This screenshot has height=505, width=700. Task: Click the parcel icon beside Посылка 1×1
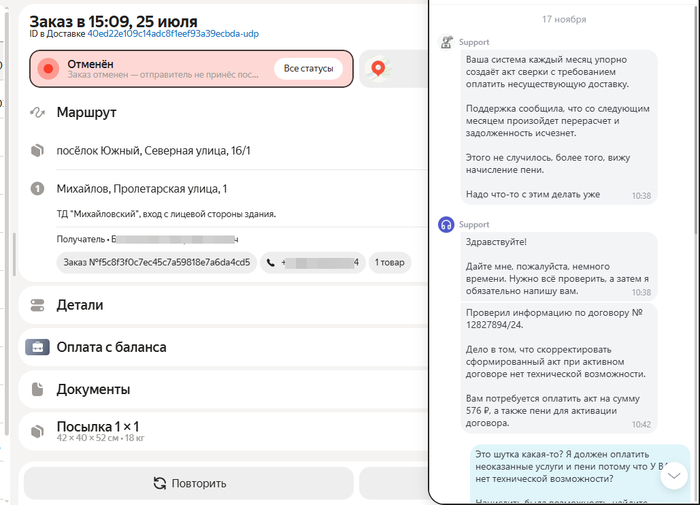[x=38, y=431]
